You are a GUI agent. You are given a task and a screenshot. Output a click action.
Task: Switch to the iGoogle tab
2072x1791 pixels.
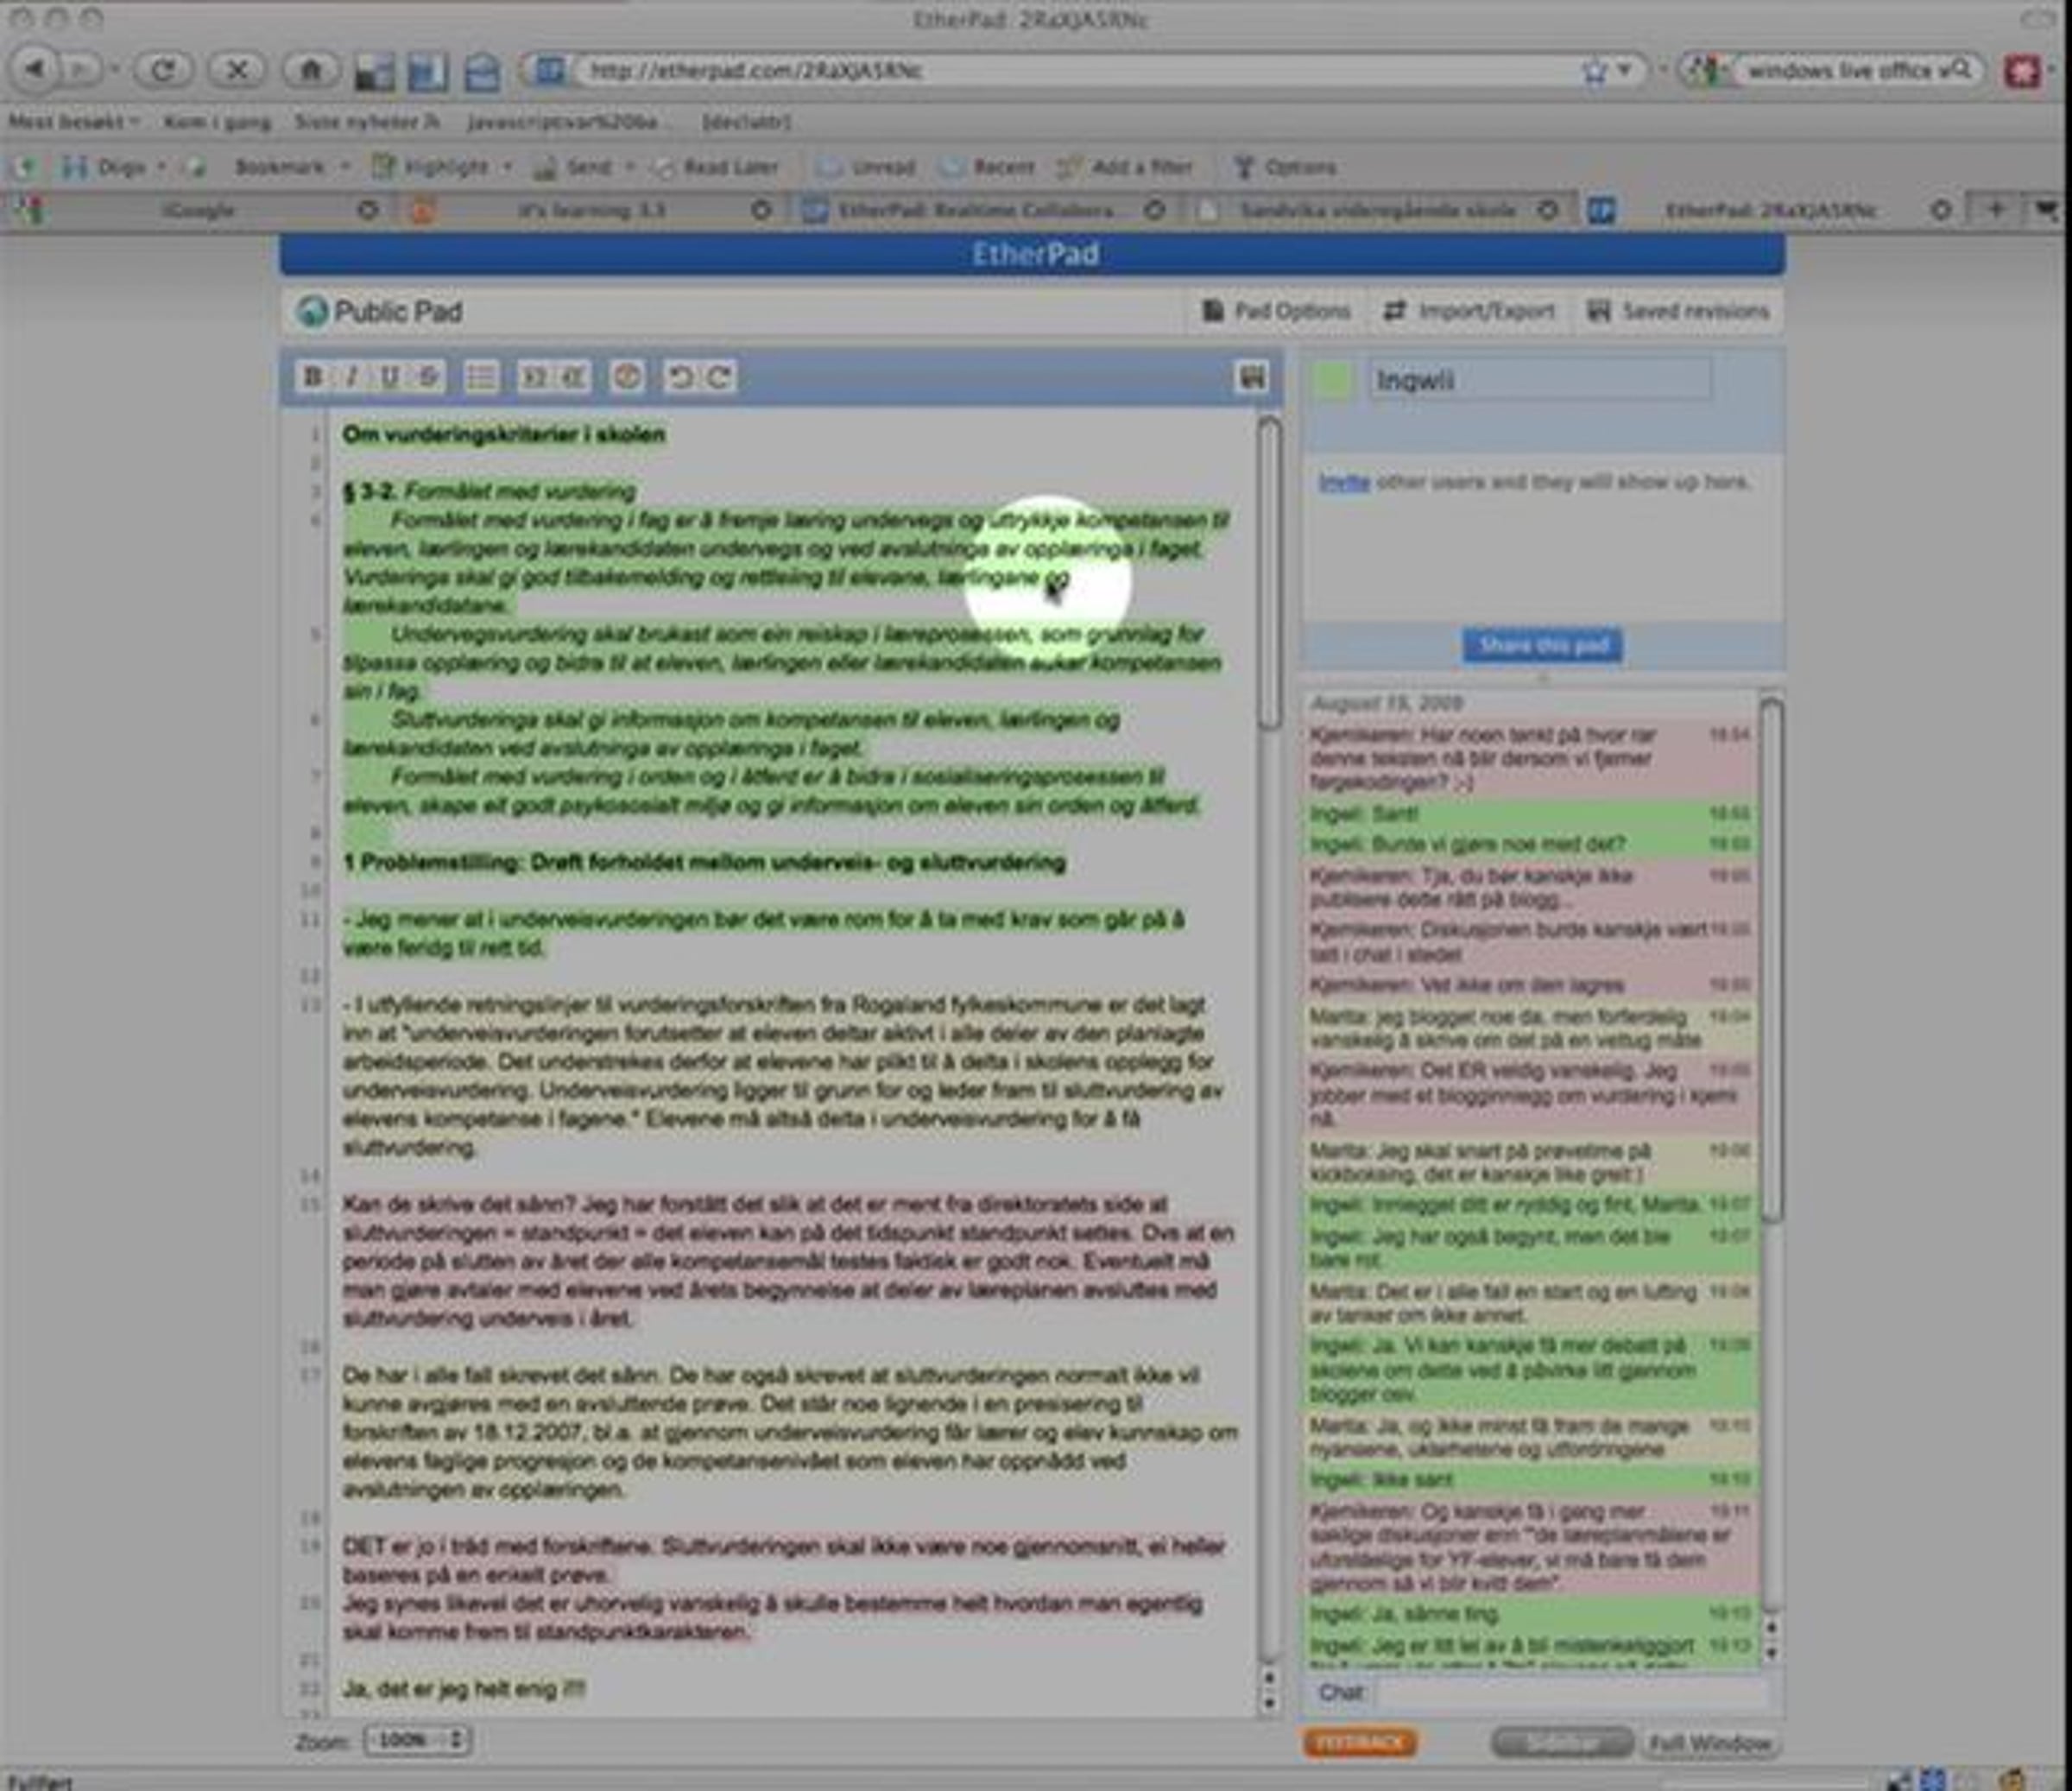click(x=198, y=210)
